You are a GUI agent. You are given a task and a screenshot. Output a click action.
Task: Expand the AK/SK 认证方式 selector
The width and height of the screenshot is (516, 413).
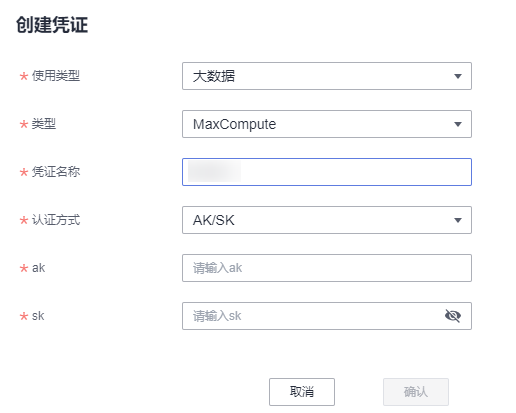tap(327, 220)
